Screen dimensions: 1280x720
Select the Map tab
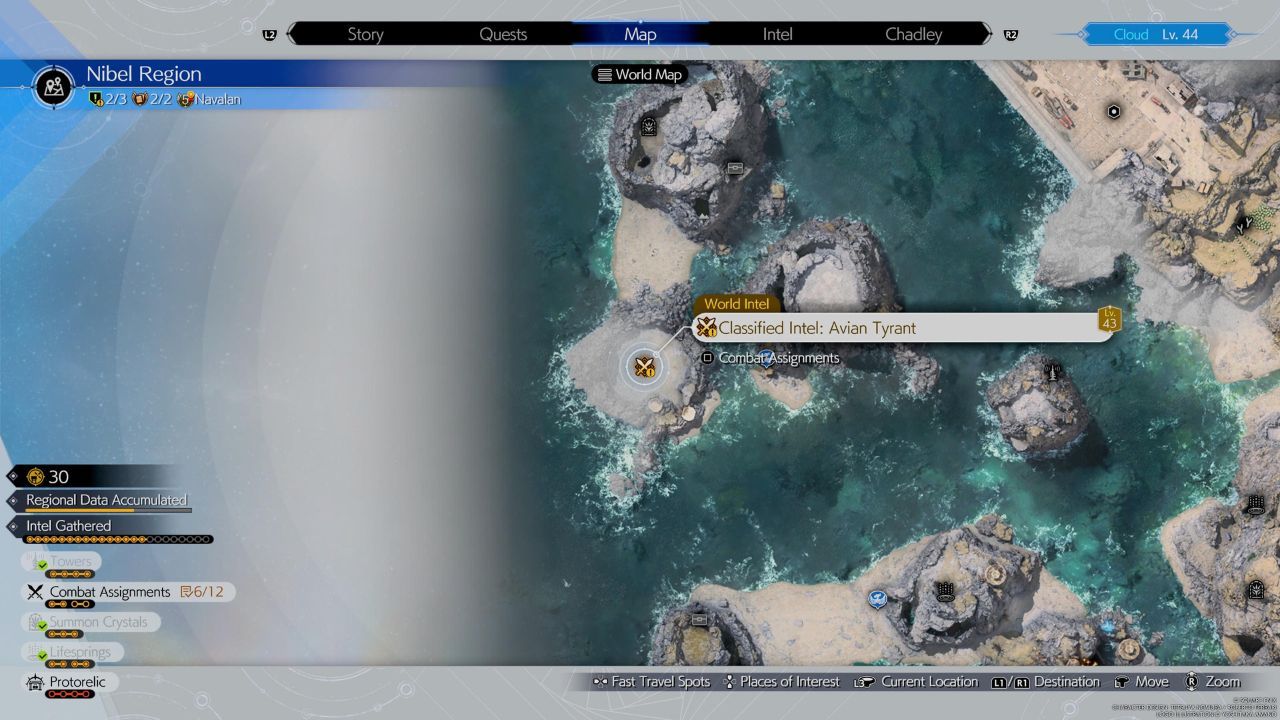pyautogui.click(x=640, y=34)
